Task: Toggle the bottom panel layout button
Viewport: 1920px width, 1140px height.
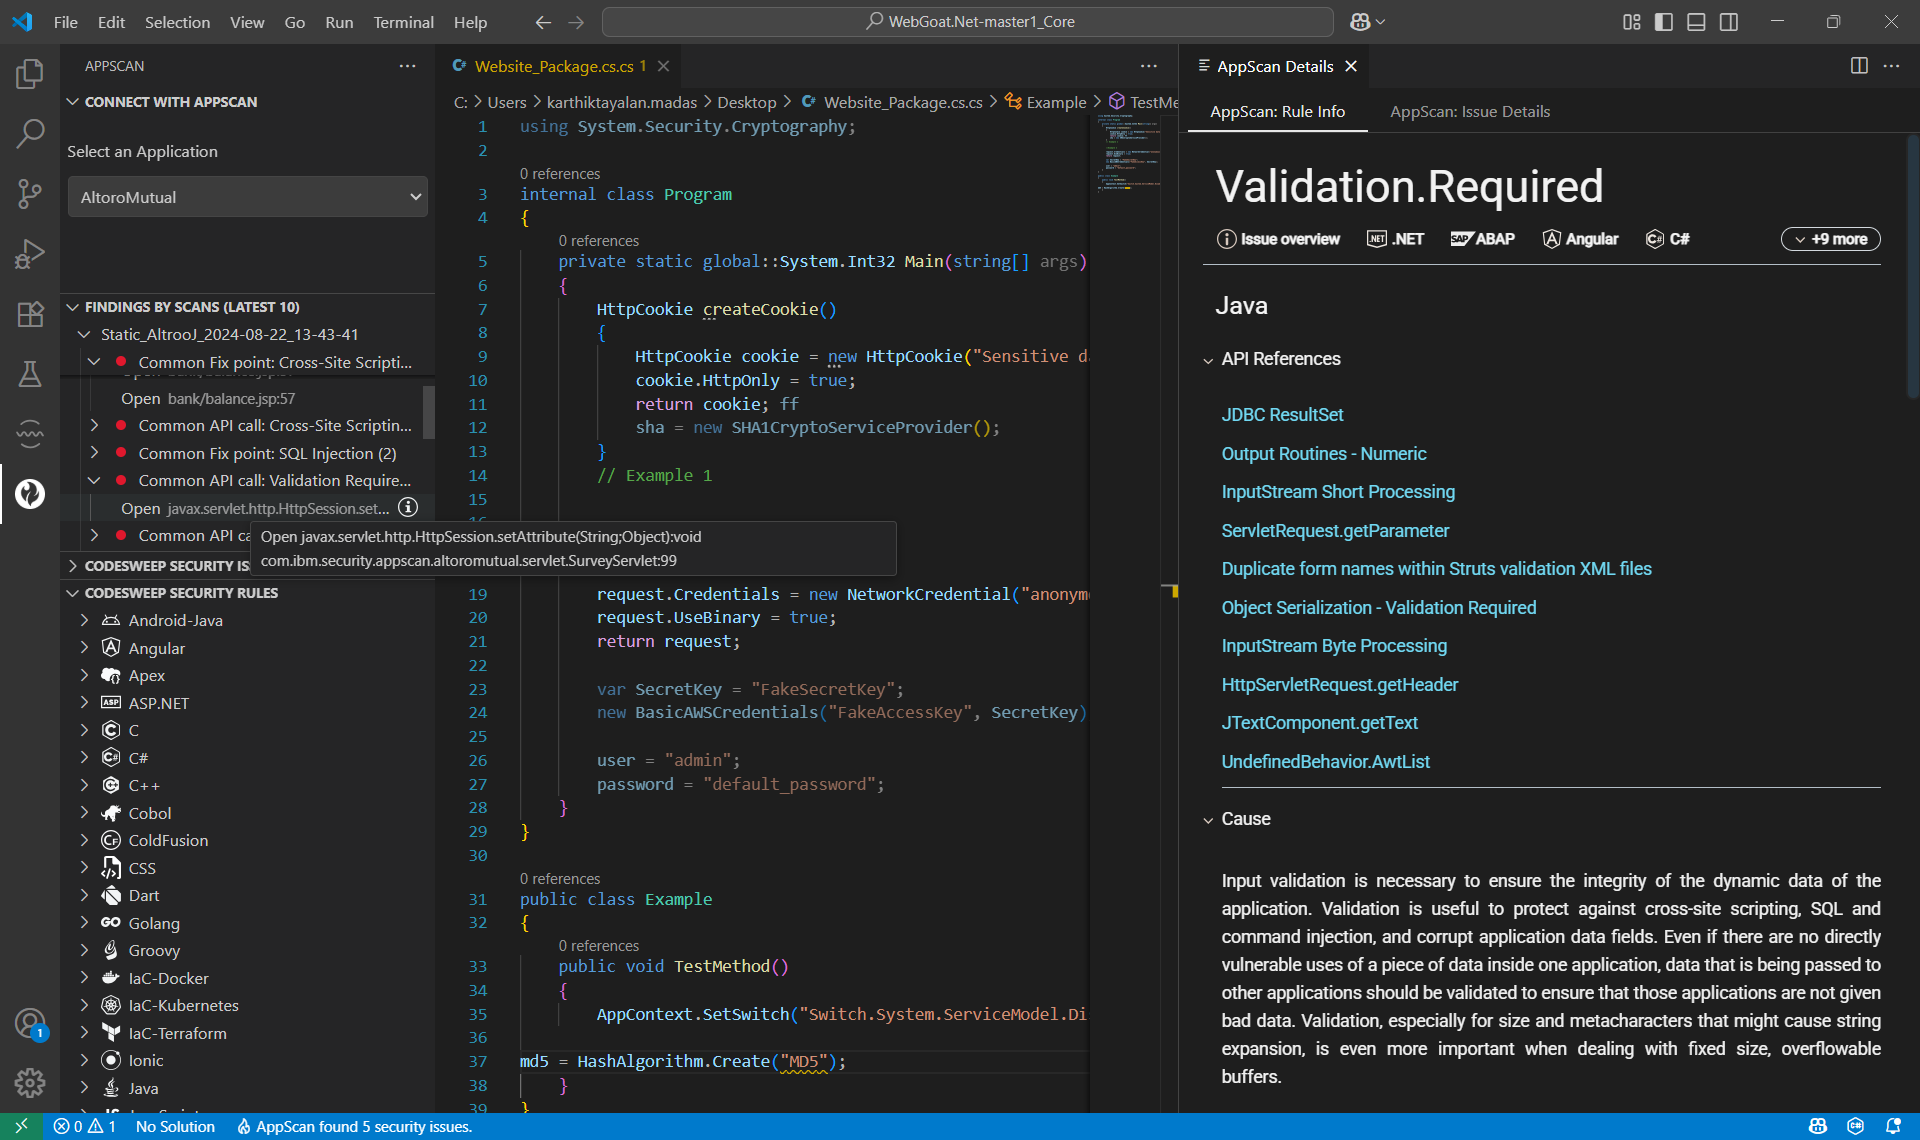Action: point(1696,22)
